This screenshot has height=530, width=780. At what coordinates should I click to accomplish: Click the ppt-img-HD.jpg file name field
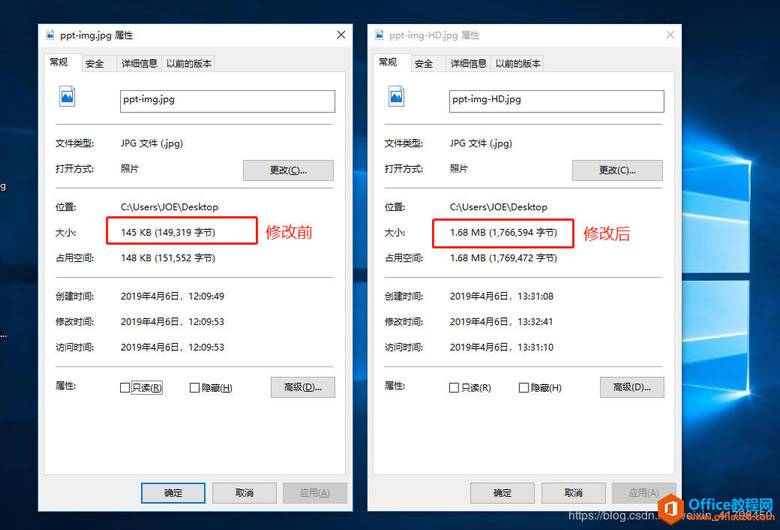557,101
